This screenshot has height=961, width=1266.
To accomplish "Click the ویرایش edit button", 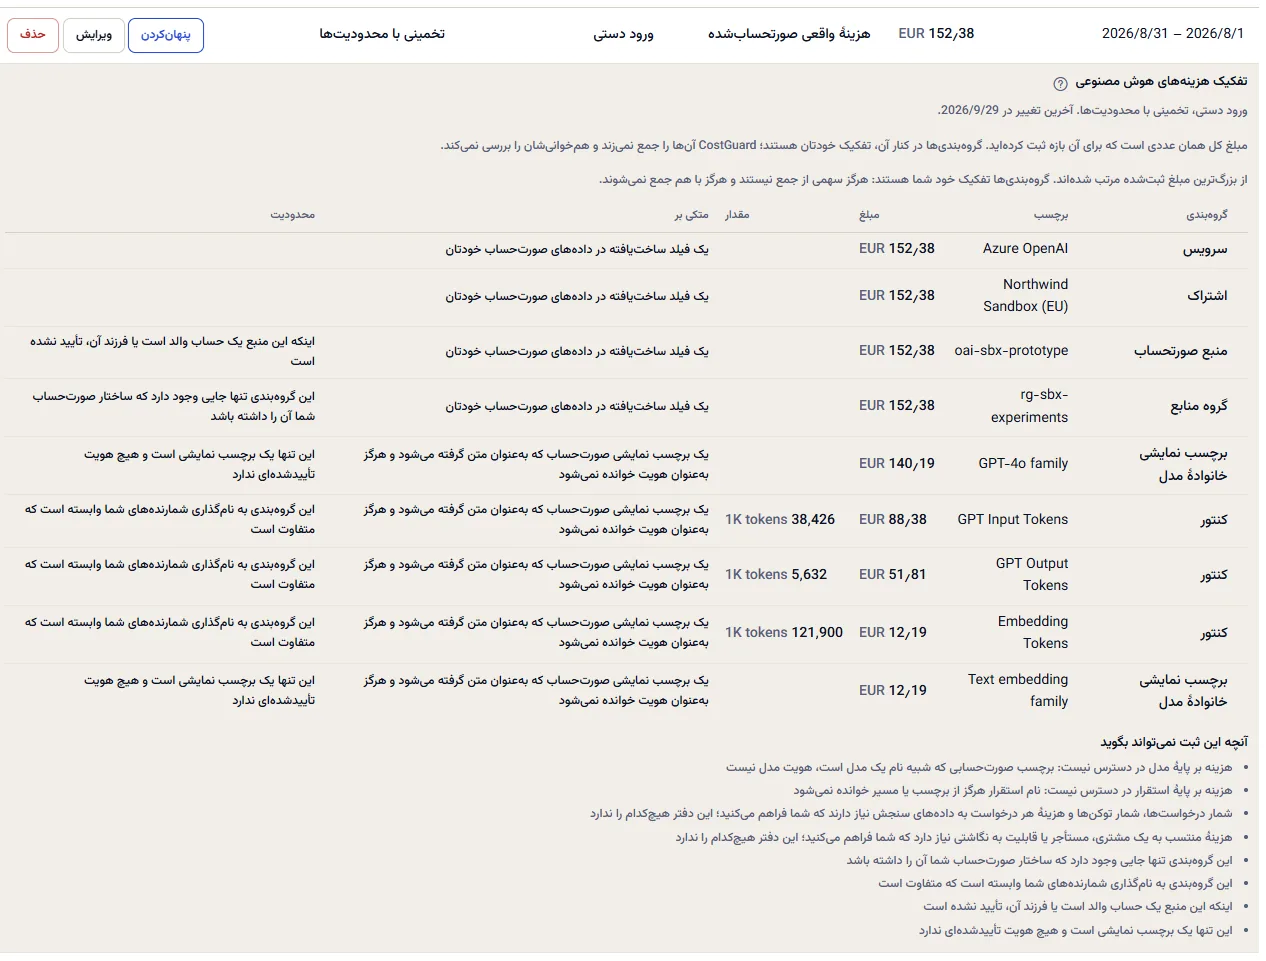I will click(94, 35).
